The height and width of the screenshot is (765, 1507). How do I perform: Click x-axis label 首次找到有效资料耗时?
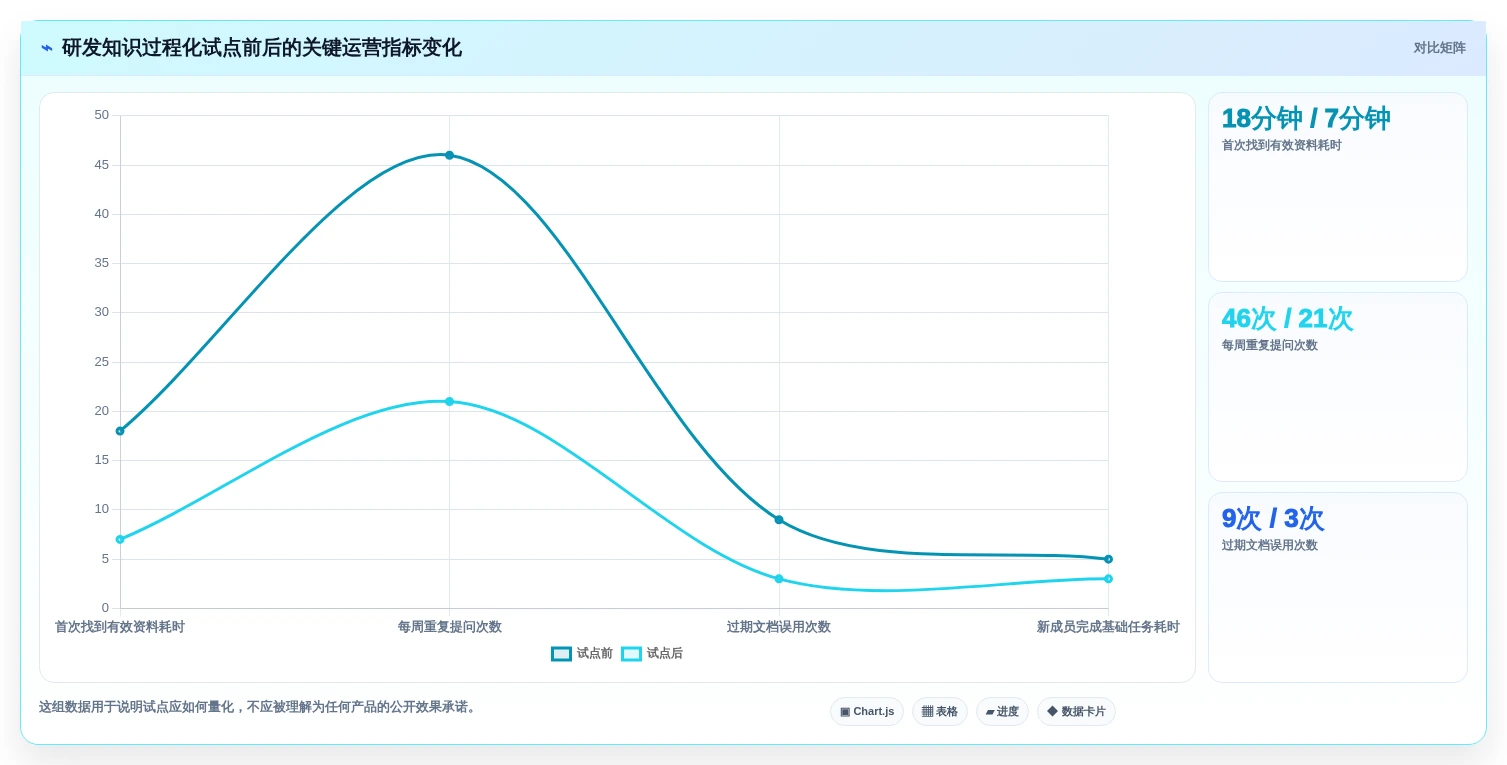tap(120, 627)
